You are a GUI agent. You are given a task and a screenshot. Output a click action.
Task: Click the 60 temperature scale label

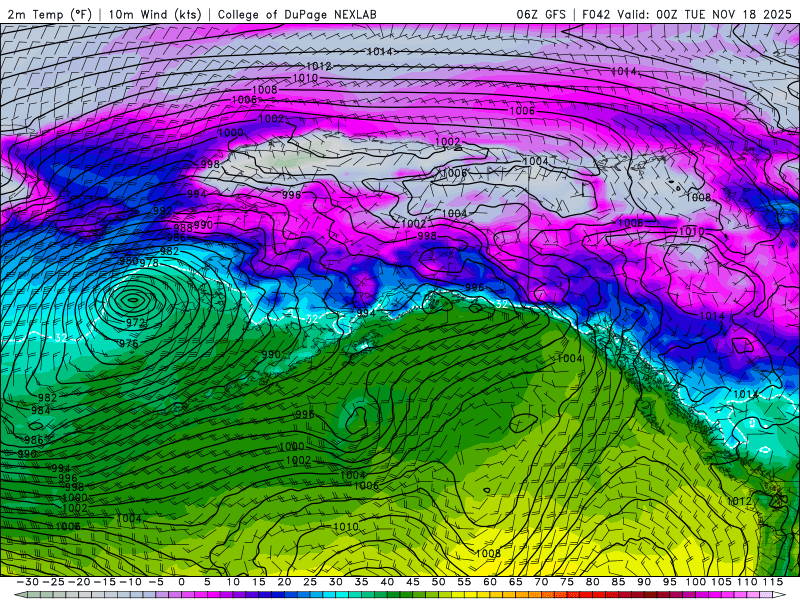click(x=489, y=582)
